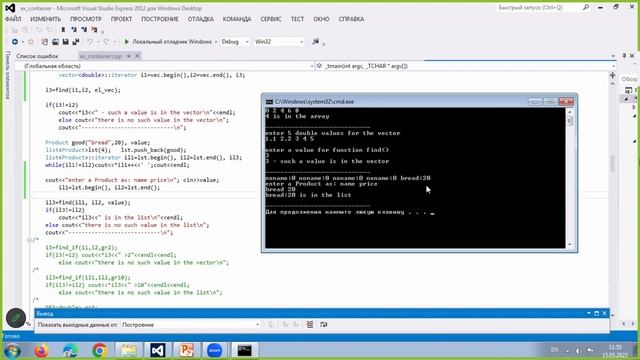Switch to cmd.exe taskbar button
The height and width of the screenshot is (360, 640).
pos(244,350)
